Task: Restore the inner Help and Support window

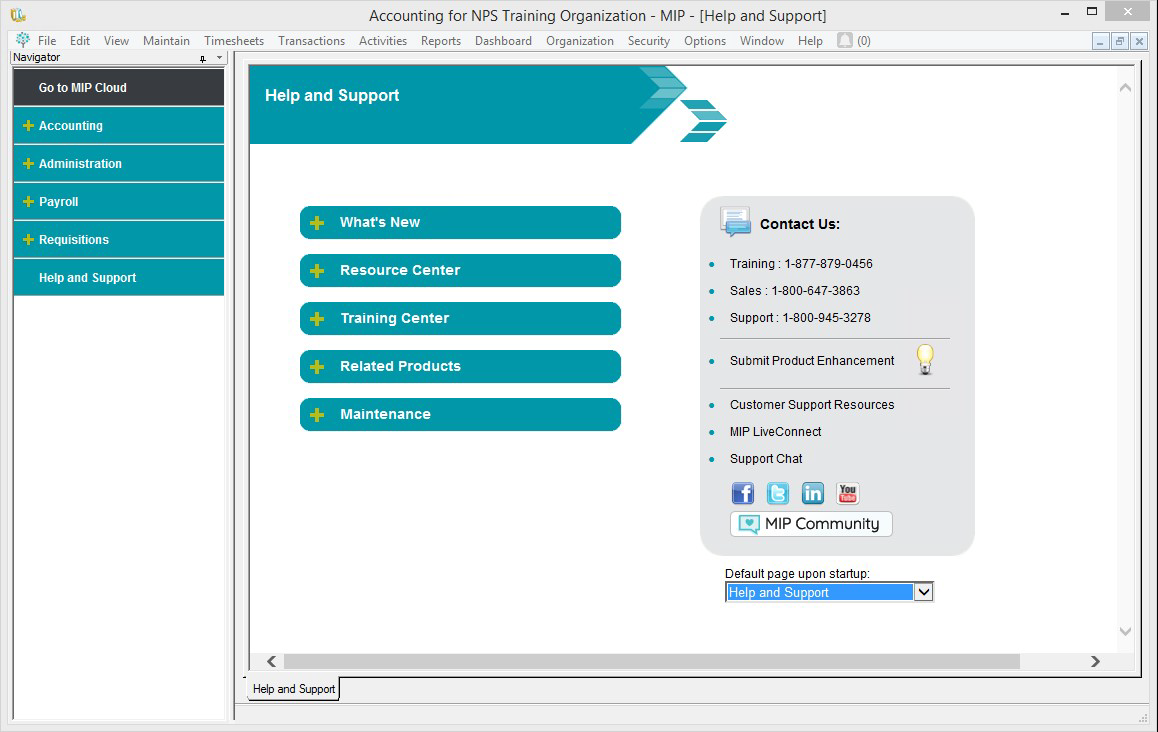Action: tap(1120, 41)
